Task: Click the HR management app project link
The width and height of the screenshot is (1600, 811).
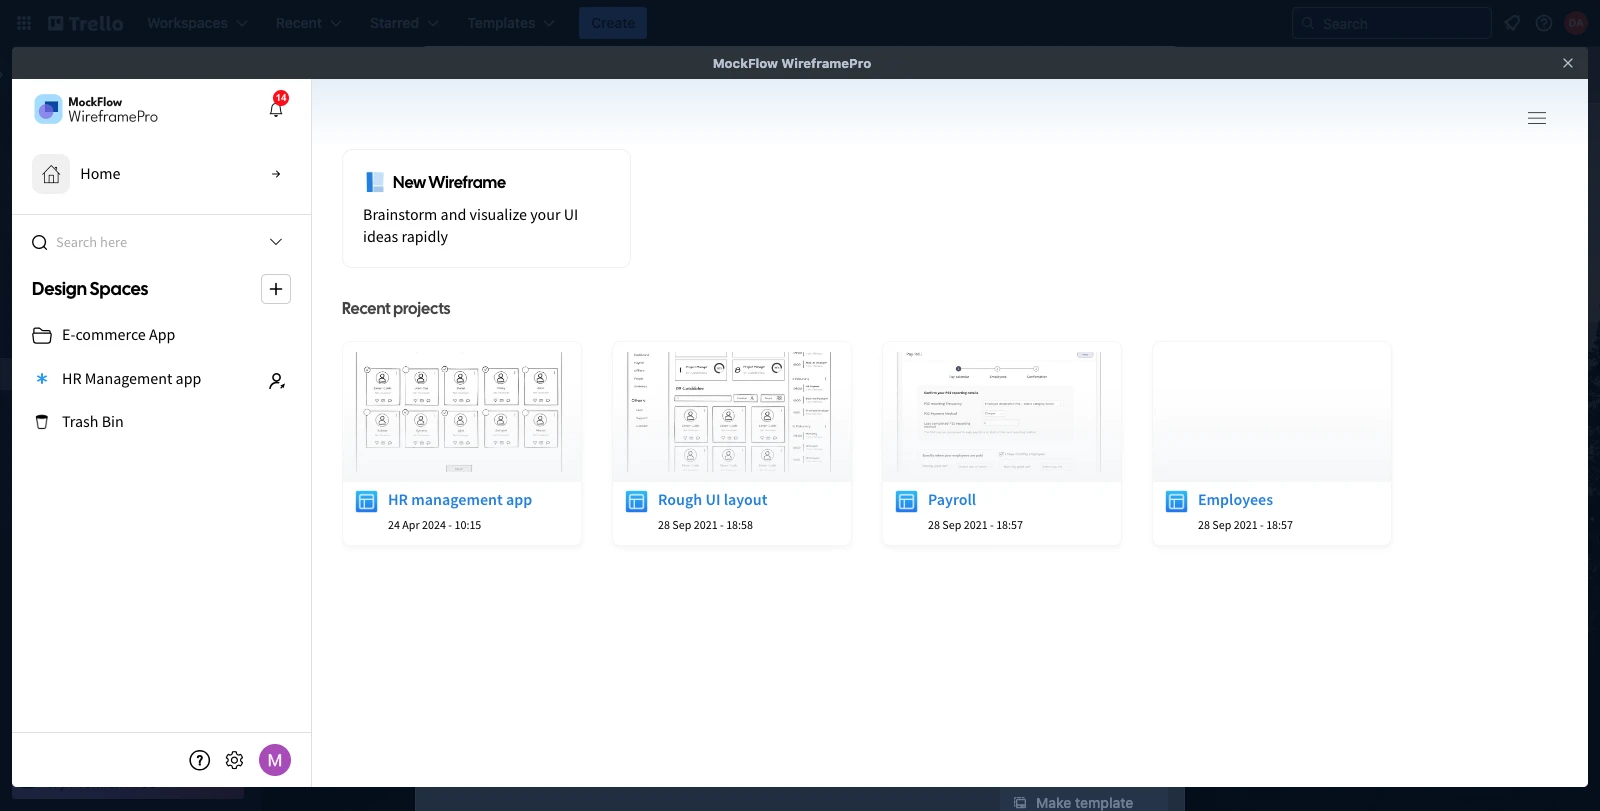Action: (x=460, y=500)
